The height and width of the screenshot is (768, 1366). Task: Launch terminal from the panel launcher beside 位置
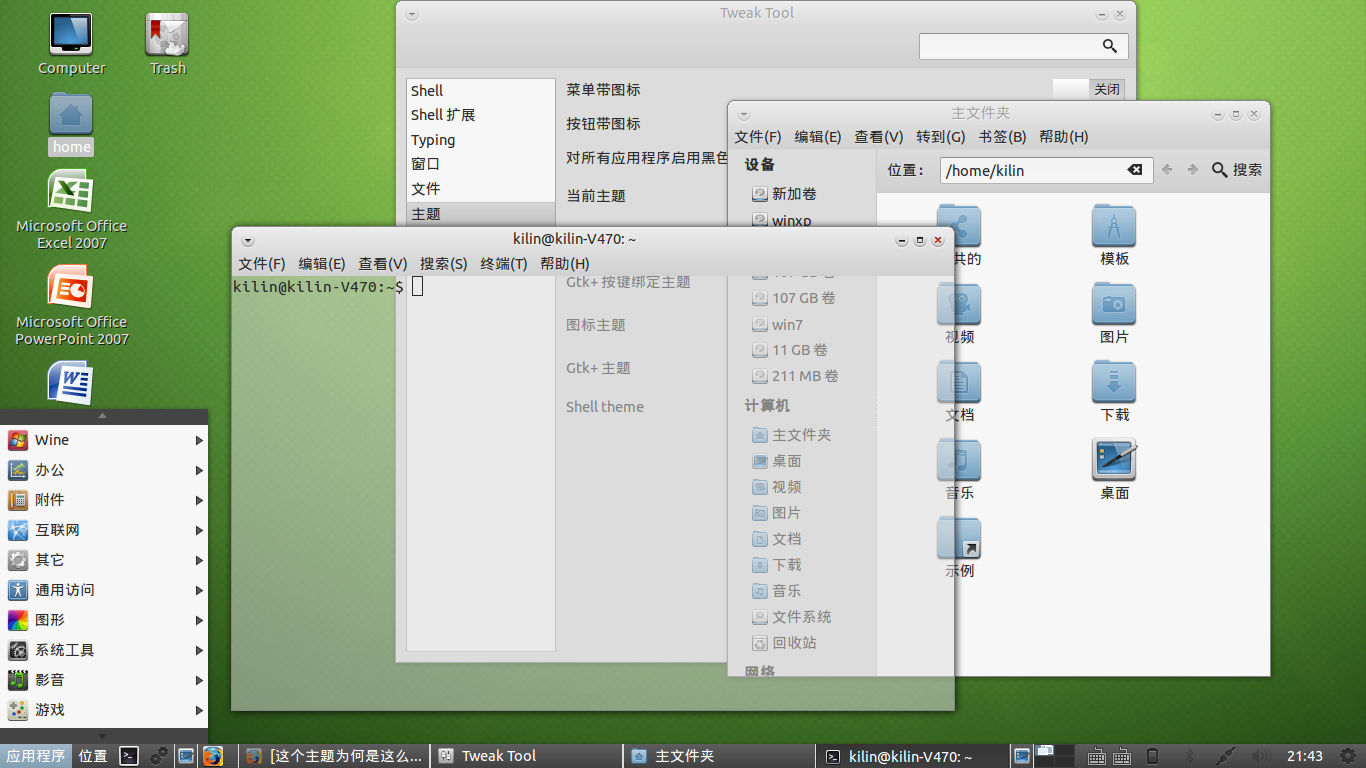[129, 756]
